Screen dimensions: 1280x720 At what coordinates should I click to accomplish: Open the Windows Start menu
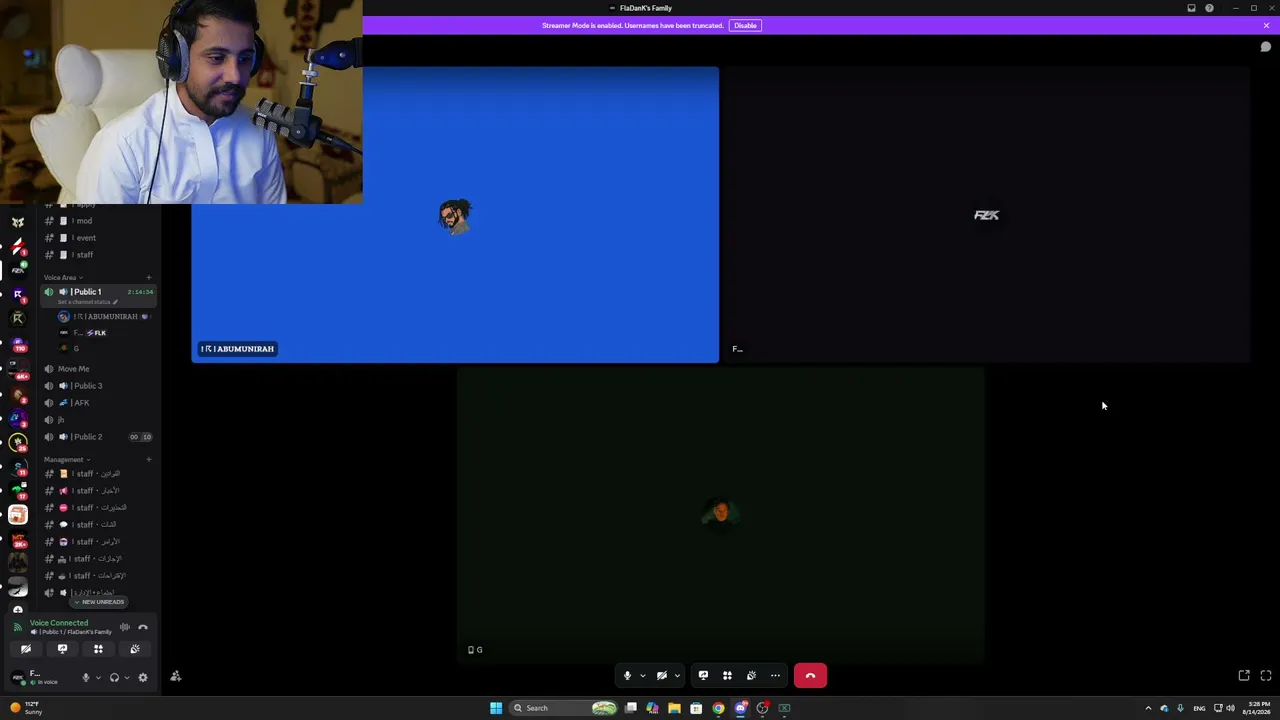pos(496,708)
